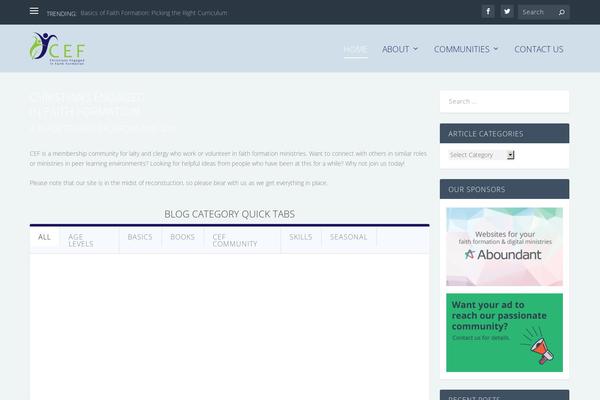Open the hamburger menu icon
Image resolution: width=600 pixels, height=400 pixels.
(34, 11)
